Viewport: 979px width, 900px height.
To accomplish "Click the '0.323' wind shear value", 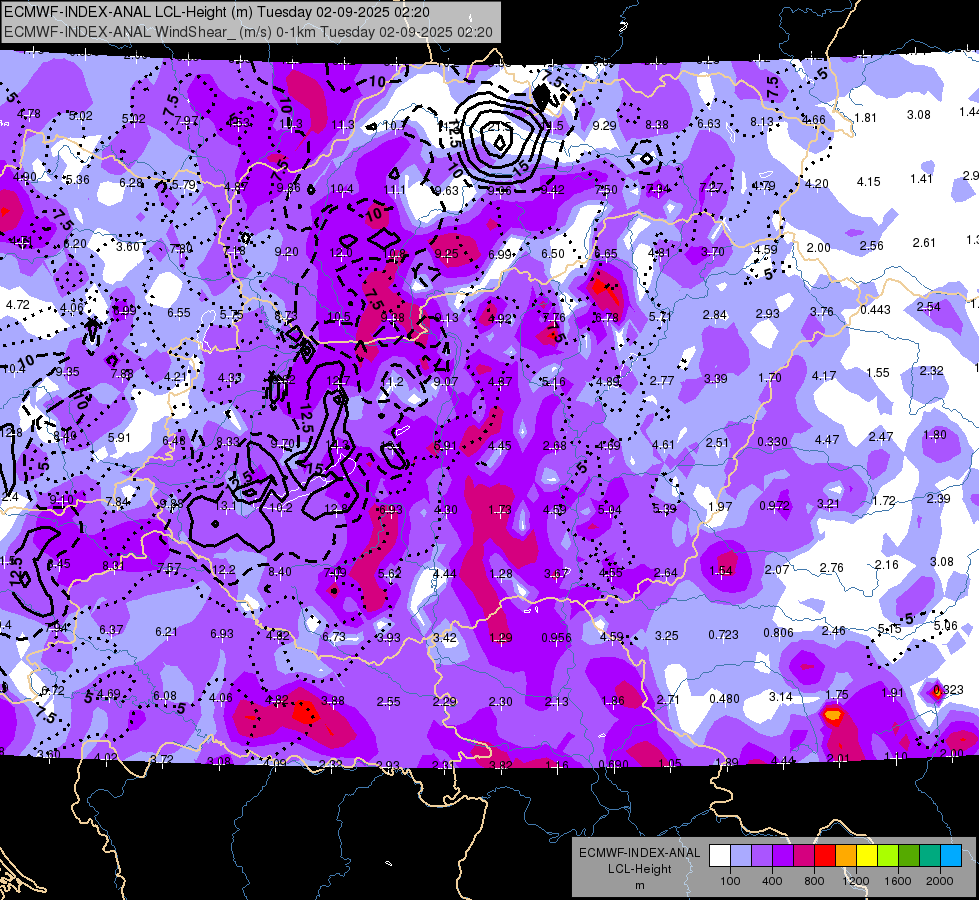I will (948, 690).
